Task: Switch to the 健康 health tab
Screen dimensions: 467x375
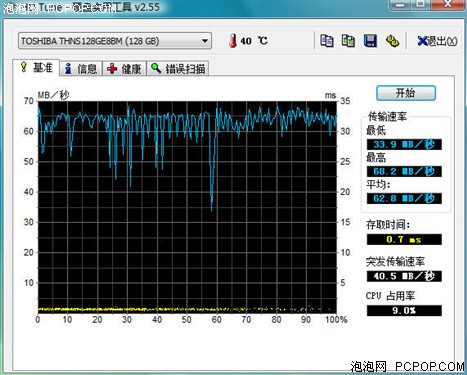Action: pyautogui.click(x=125, y=69)
